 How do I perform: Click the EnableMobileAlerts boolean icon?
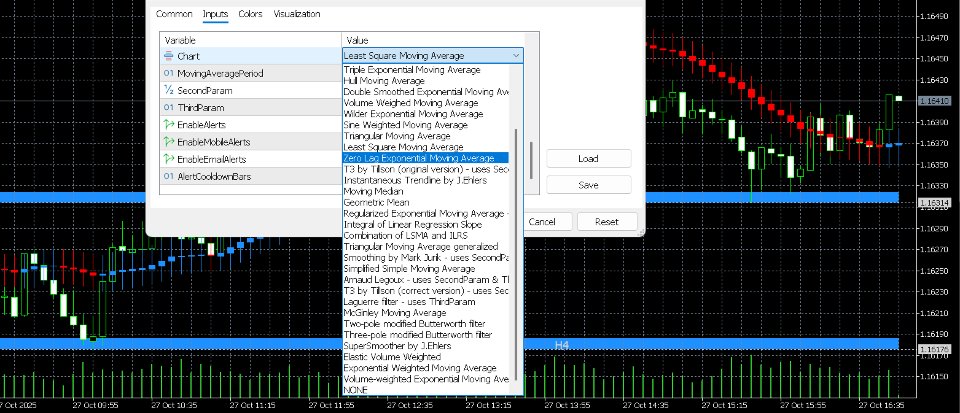tap(169, 142)
